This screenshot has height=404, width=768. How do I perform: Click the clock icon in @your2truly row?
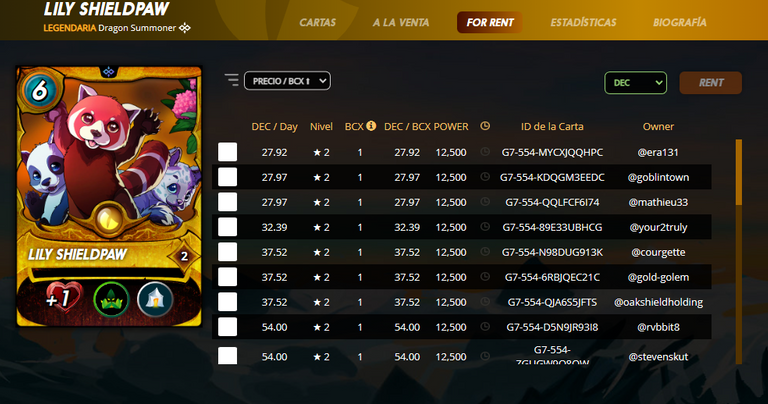pos(485,227)
